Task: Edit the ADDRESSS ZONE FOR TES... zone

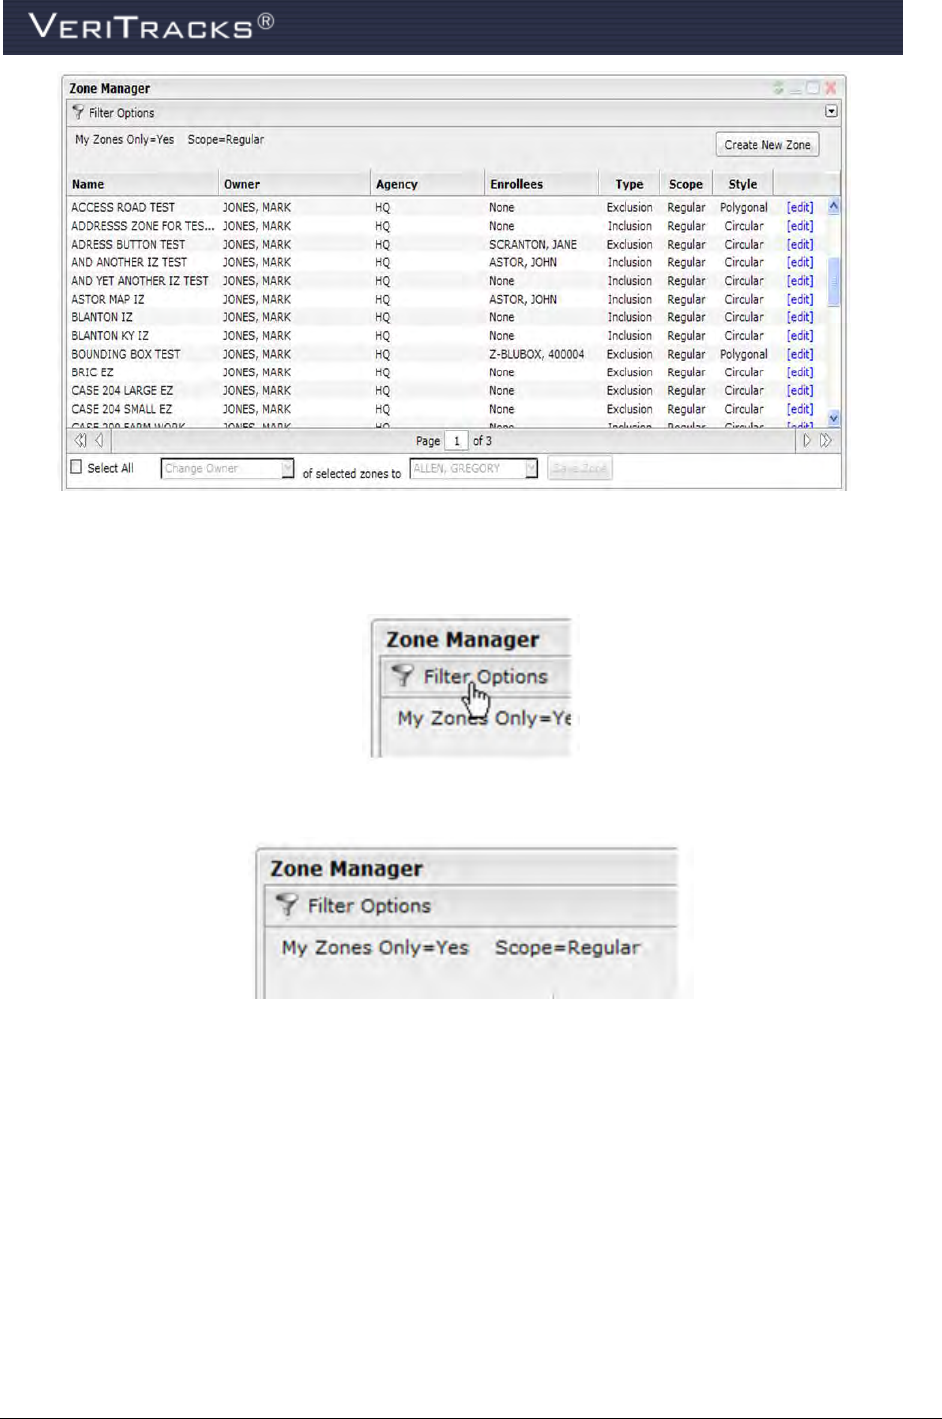Action: (800, 226)
